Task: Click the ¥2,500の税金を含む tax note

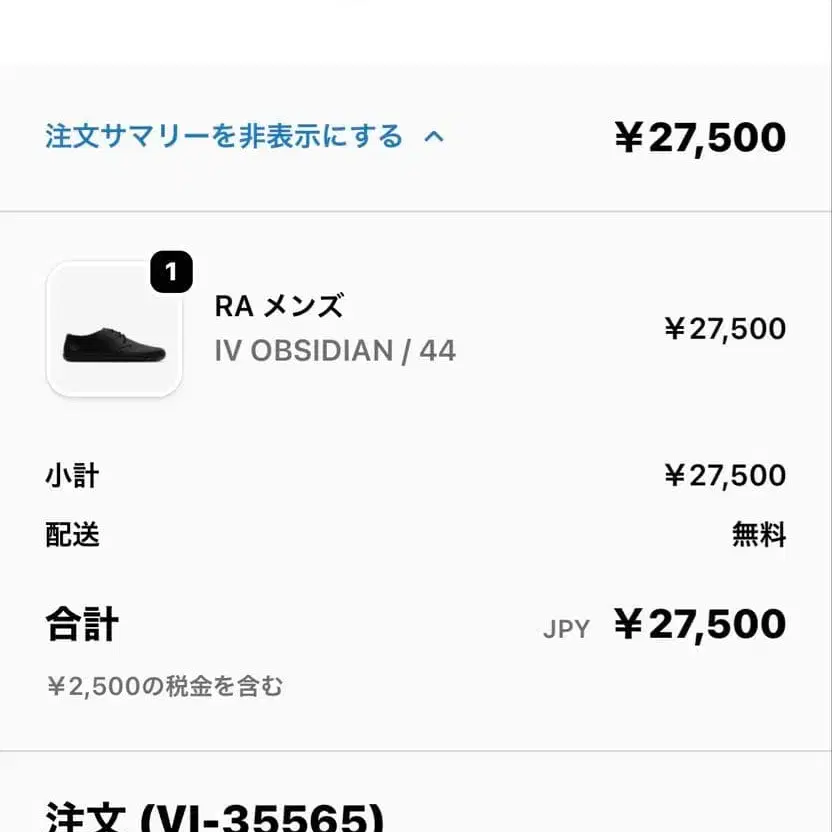Action: click(165, 686)
